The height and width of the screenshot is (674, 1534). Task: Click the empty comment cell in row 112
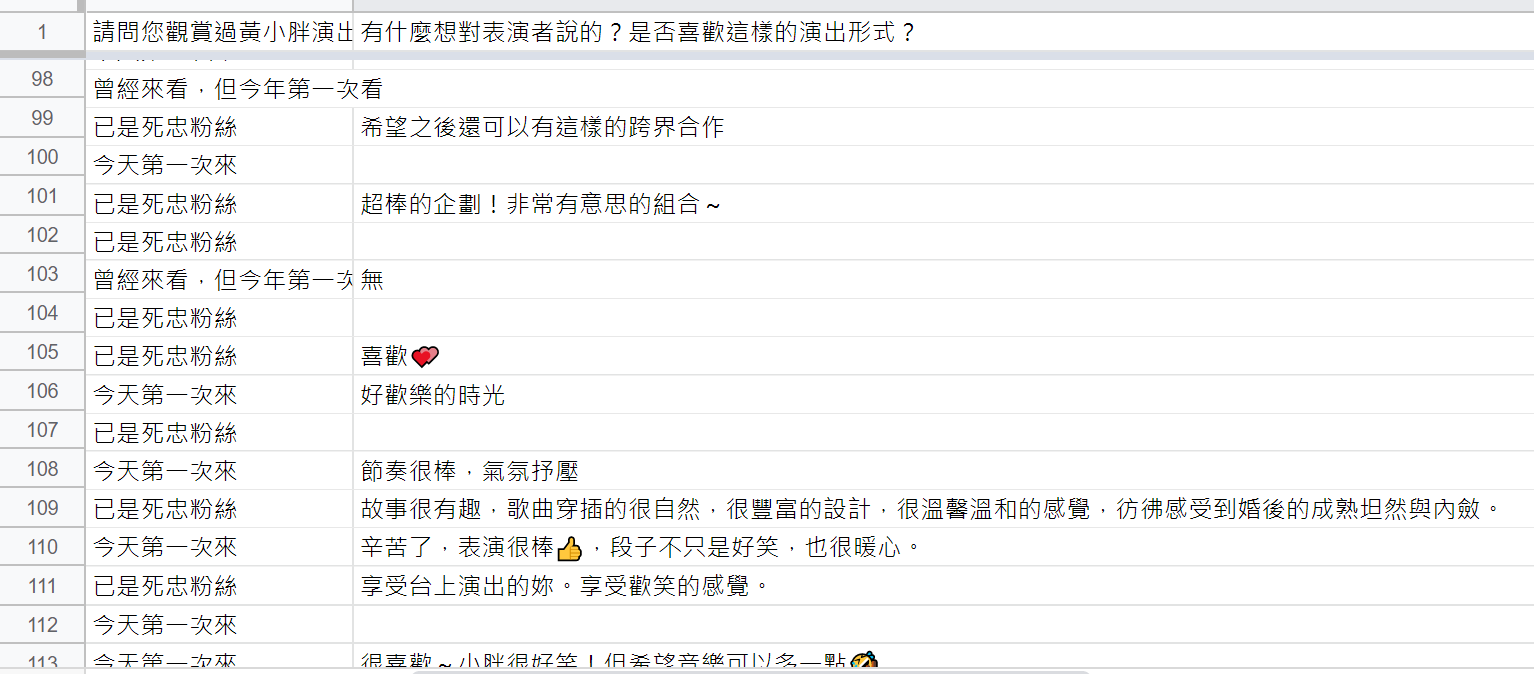943,624
